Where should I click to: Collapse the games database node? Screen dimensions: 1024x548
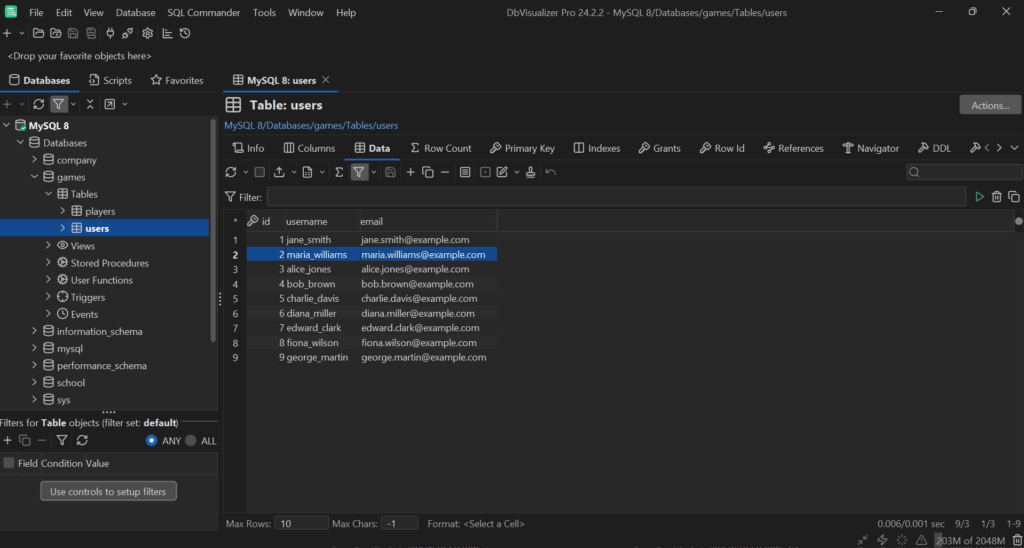coord(35,177)
